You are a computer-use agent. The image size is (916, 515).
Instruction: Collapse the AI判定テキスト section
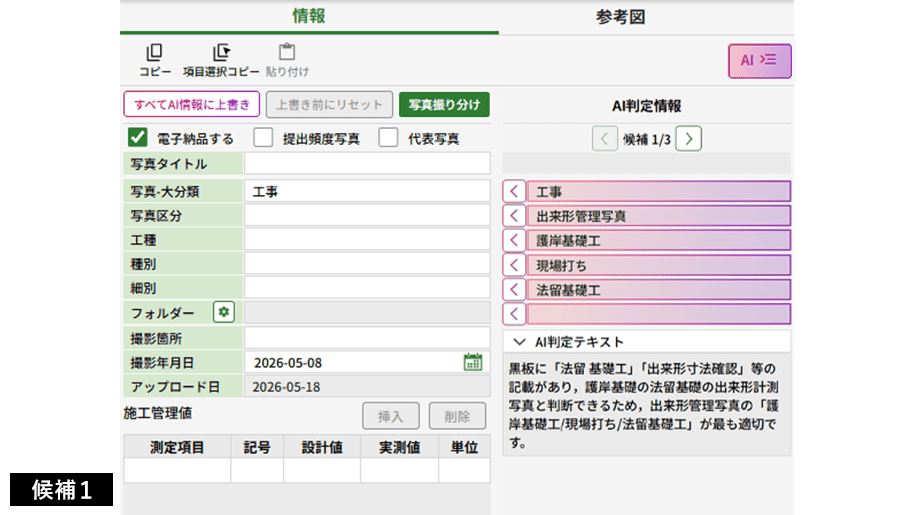pos(519,342)
